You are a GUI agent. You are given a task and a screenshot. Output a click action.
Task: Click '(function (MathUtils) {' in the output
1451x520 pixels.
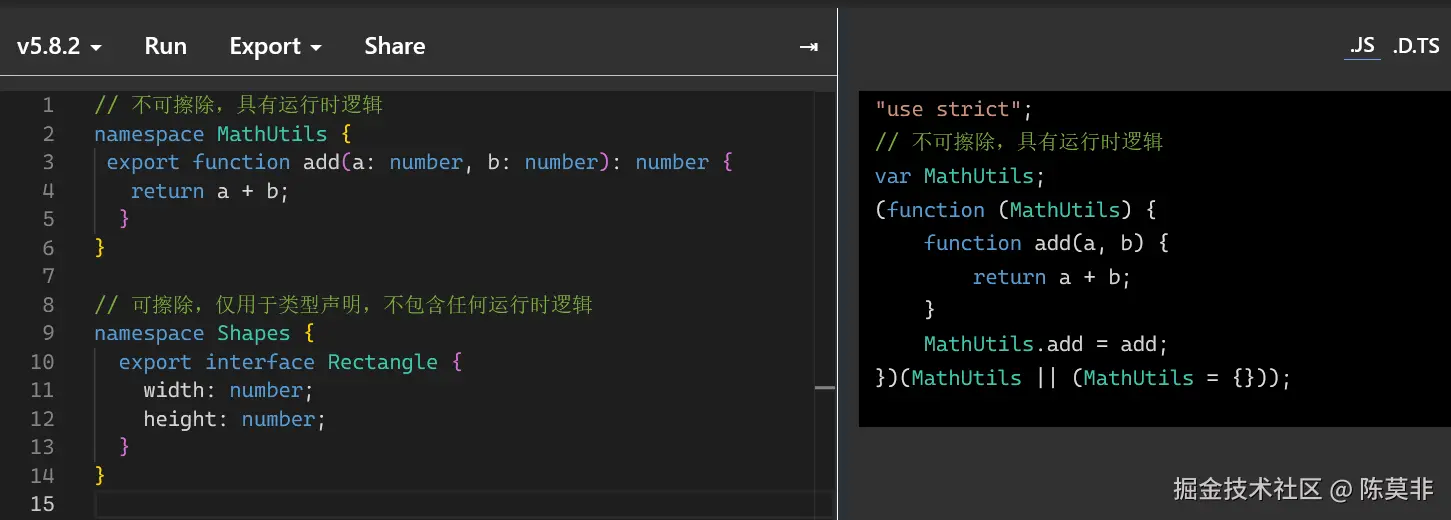1015,210
